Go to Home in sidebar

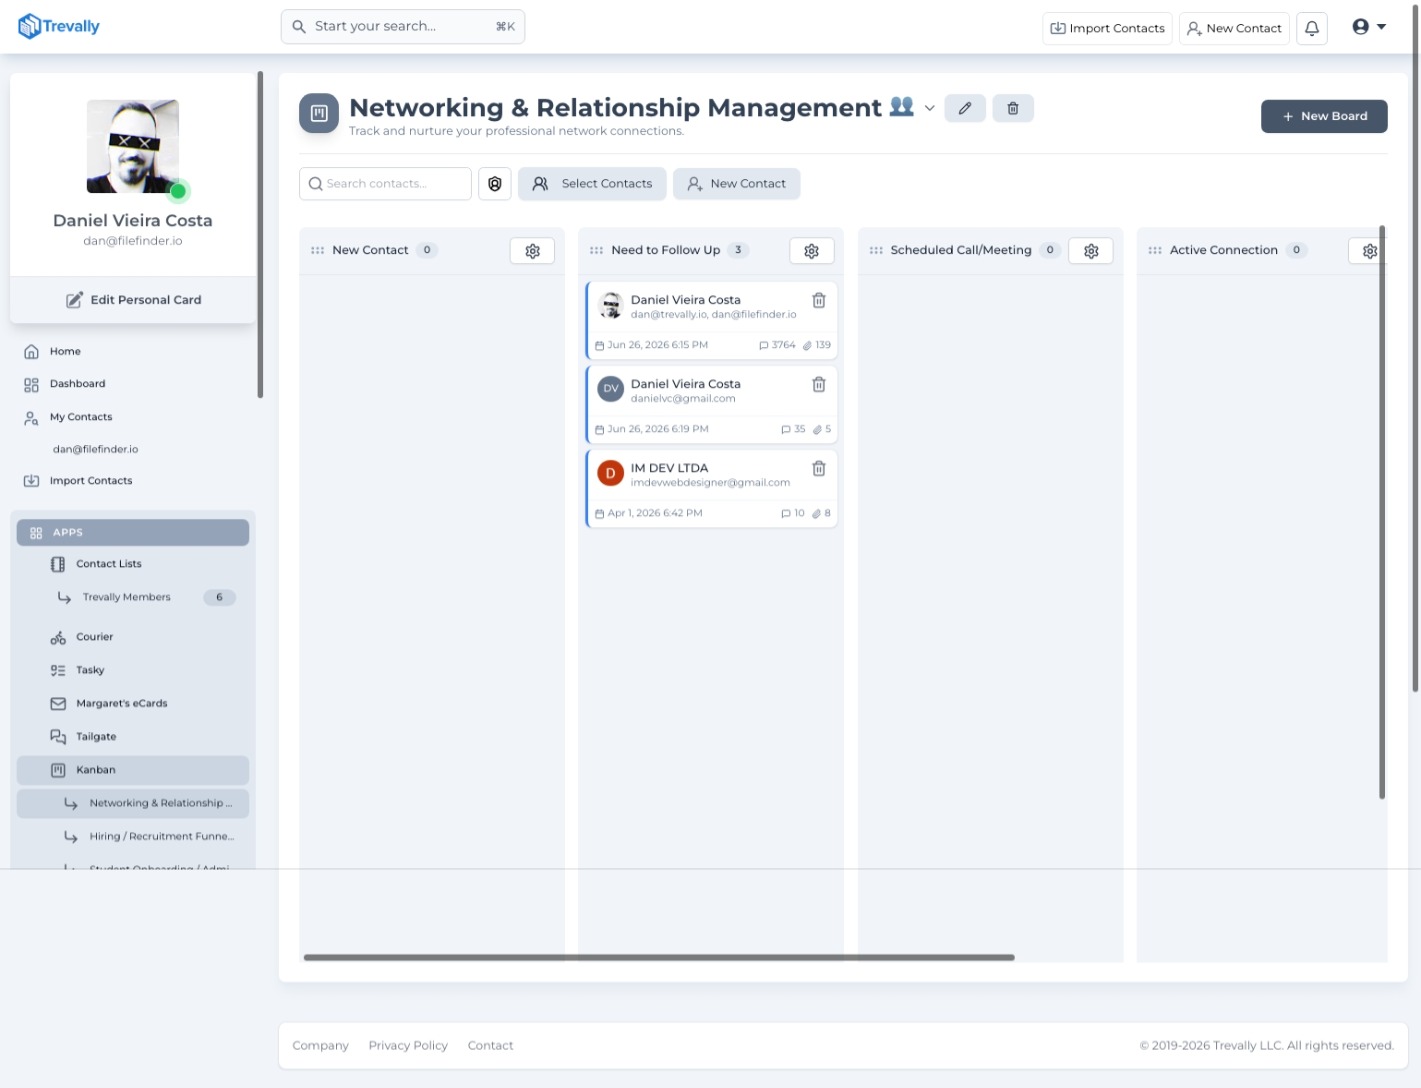point(65,352)
